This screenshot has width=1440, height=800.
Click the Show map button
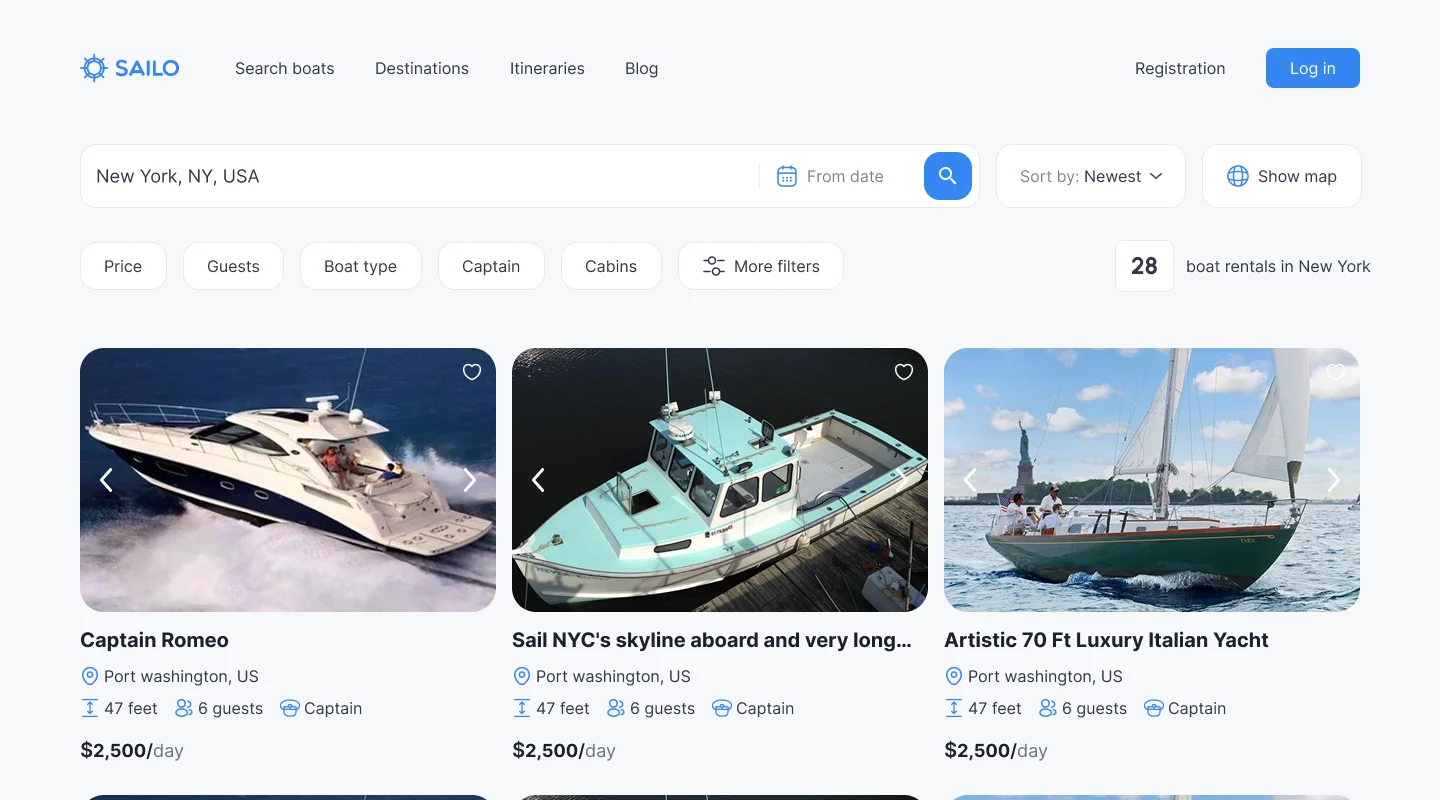point(1282,176)
